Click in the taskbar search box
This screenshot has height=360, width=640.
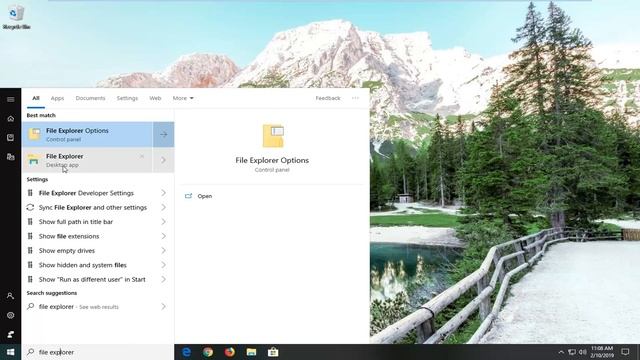pyautogui.click(x=98, y=352)
